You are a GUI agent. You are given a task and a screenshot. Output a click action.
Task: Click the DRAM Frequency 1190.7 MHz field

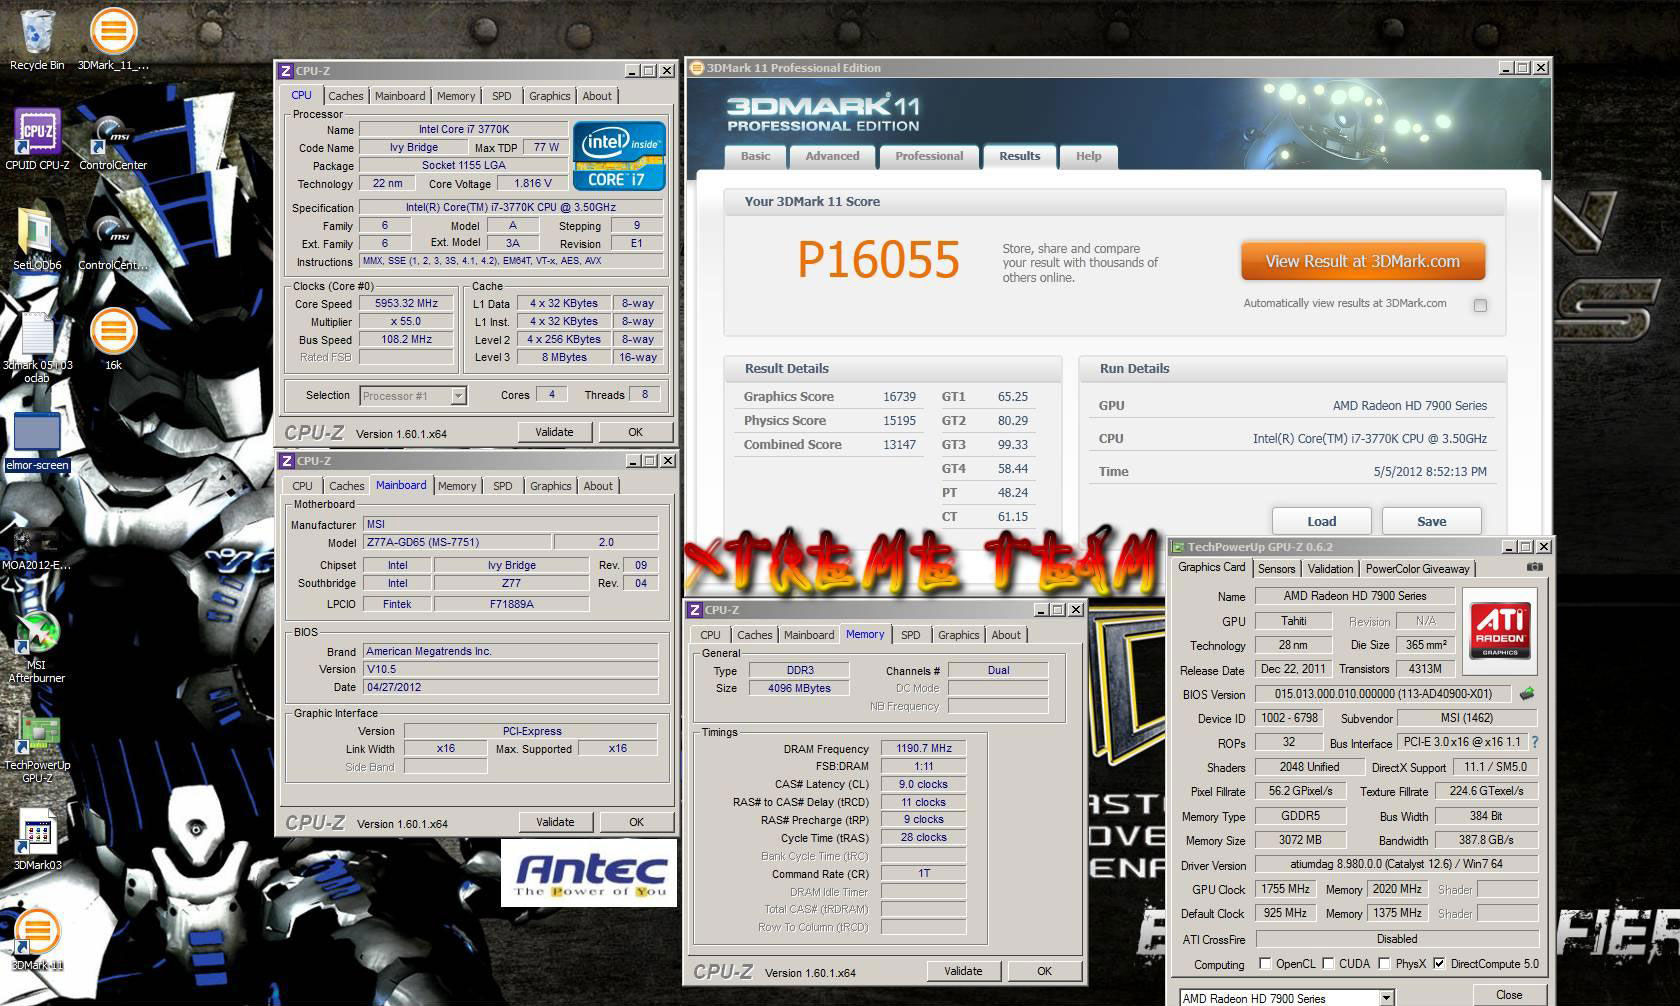pos(923,748)
